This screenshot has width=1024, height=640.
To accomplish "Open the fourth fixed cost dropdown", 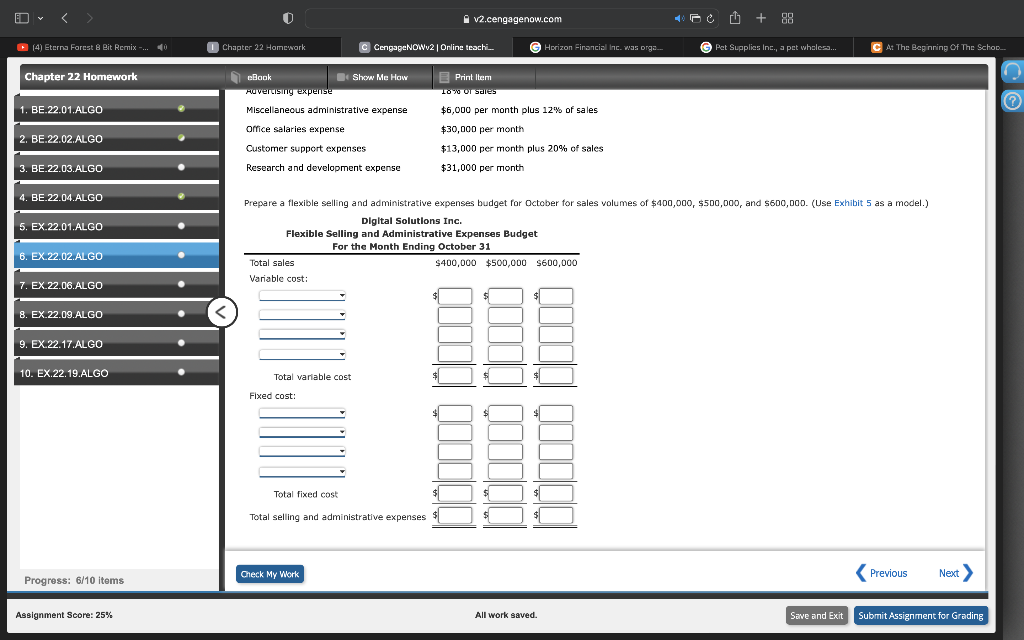I will [x=302, y=472].
